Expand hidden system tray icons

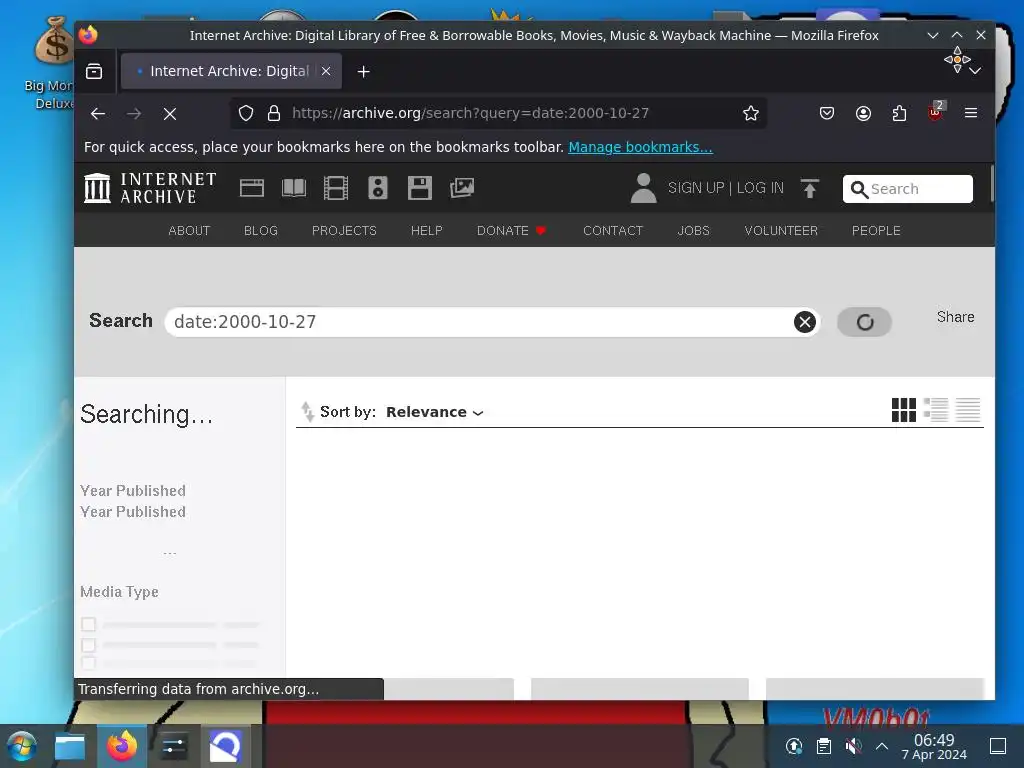click(882, 746)
